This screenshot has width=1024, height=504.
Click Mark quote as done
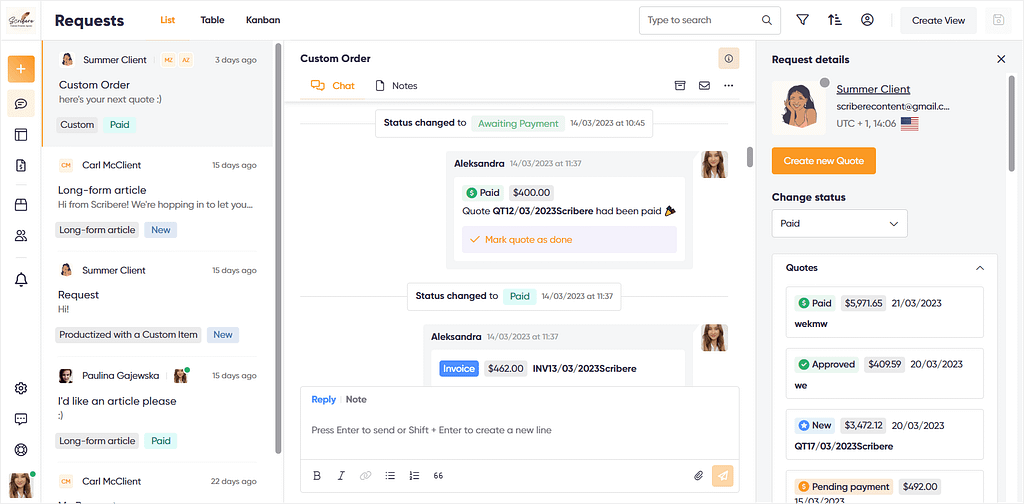(569, 240)
